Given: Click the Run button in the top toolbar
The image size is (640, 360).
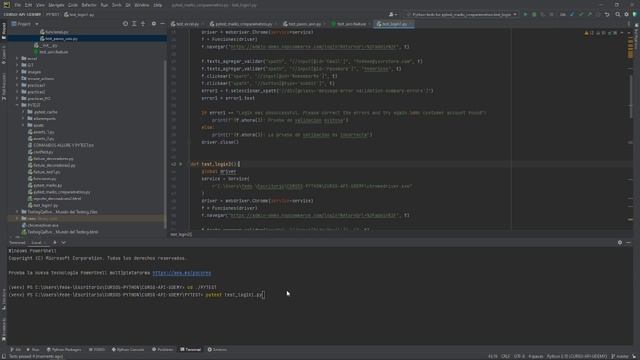Looking at the screenshot, I should point(525,14).
